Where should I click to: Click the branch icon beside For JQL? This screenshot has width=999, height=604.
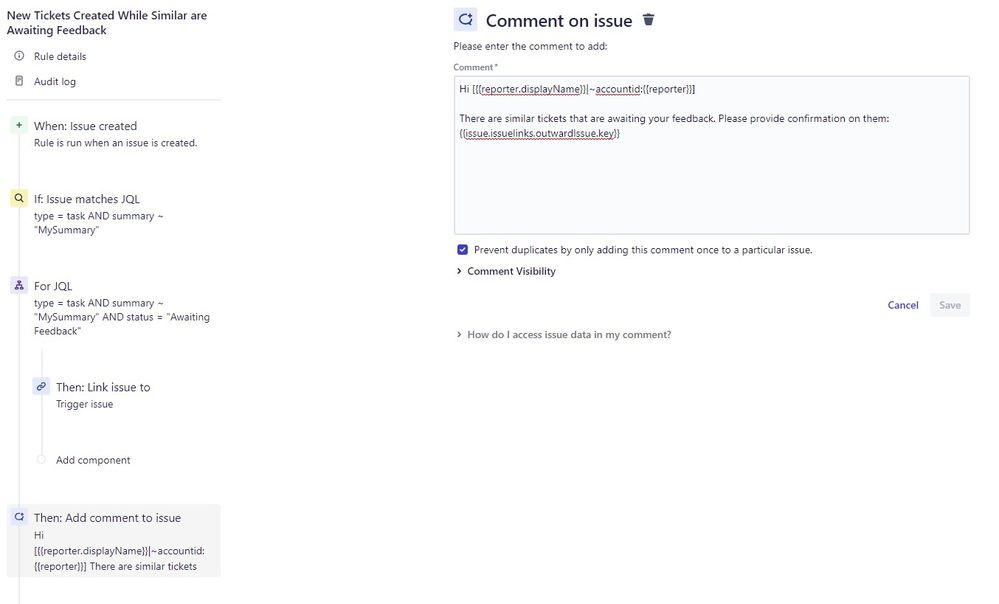click(x=19, y=285)
